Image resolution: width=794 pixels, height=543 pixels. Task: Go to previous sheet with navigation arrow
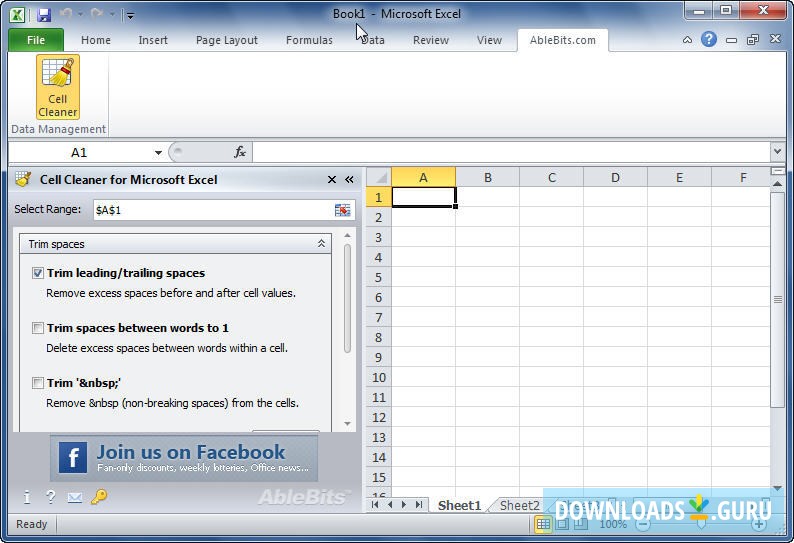coord(390,505)
